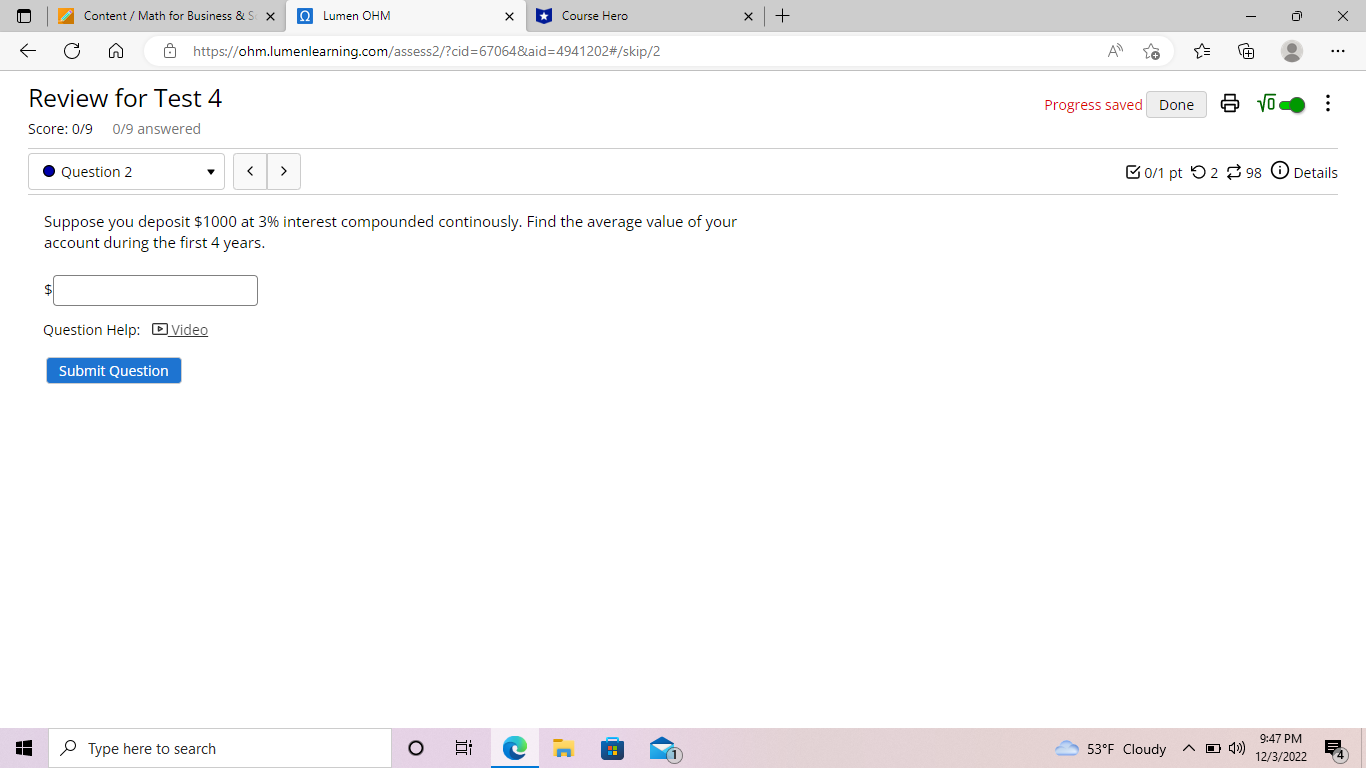1366x768 pixels.
Task: Open the Windows Start menu
Action: point(24,748)
